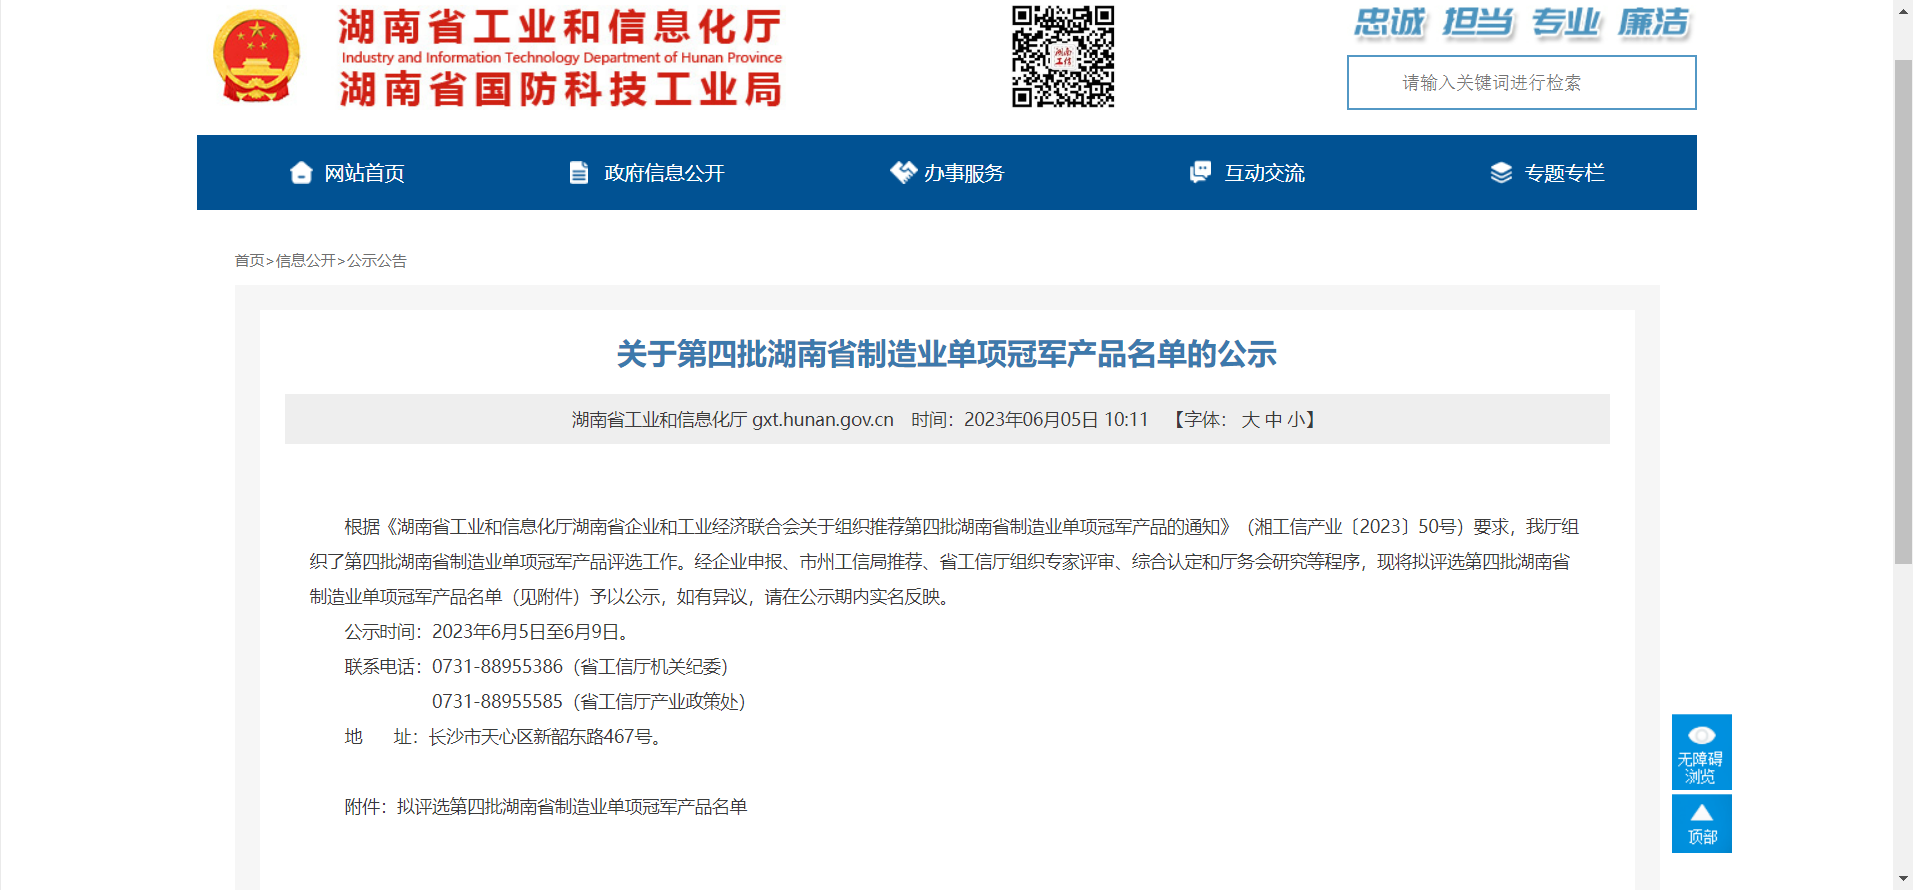Enable 无障碍浏览 accessibility mode

(x=1701, y=752)
